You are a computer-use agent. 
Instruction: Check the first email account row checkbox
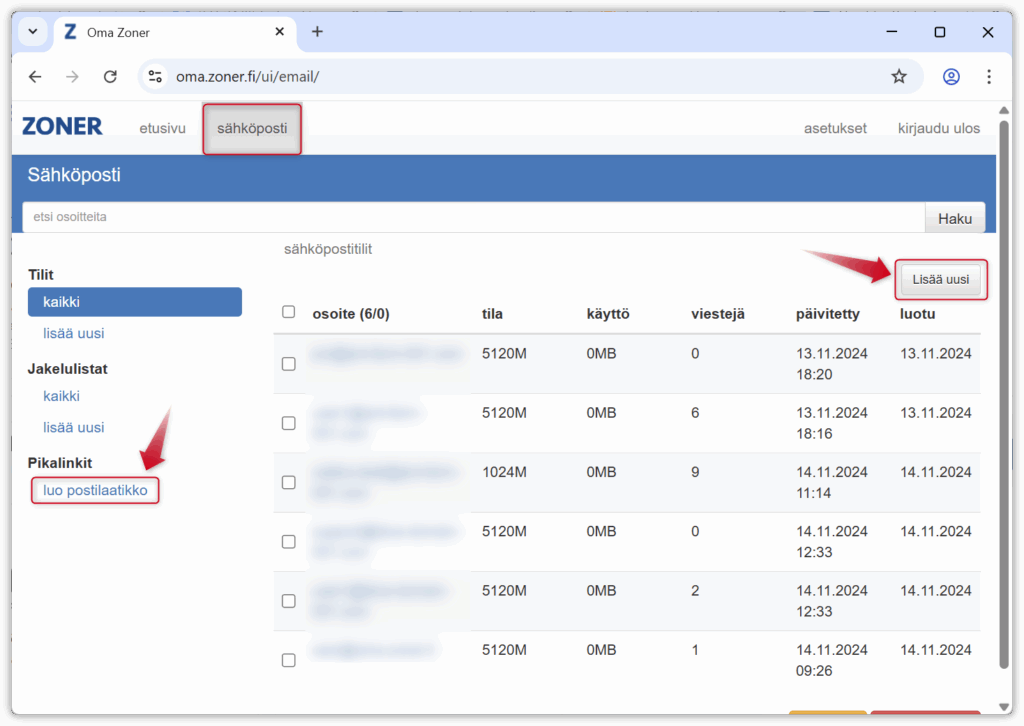pos(289,364)
